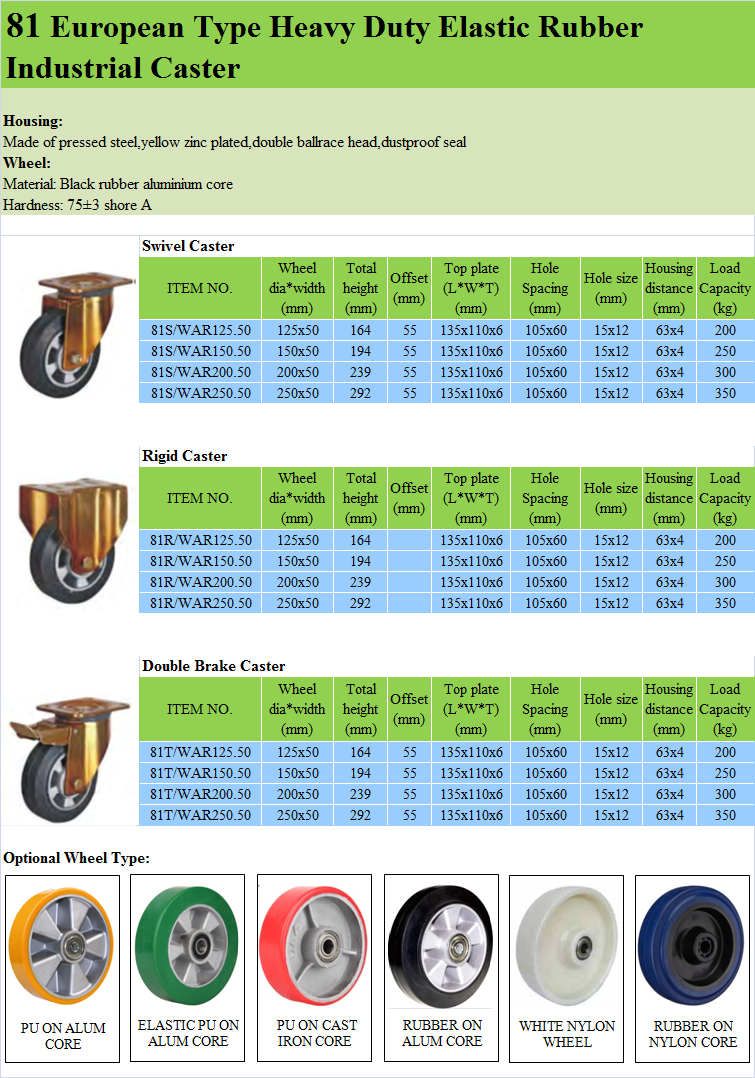Click the Swivel table 'ITEM NO.' header
Viewport: 755px width, 1078px height.
pyautogui.click(x=200, y=288)
